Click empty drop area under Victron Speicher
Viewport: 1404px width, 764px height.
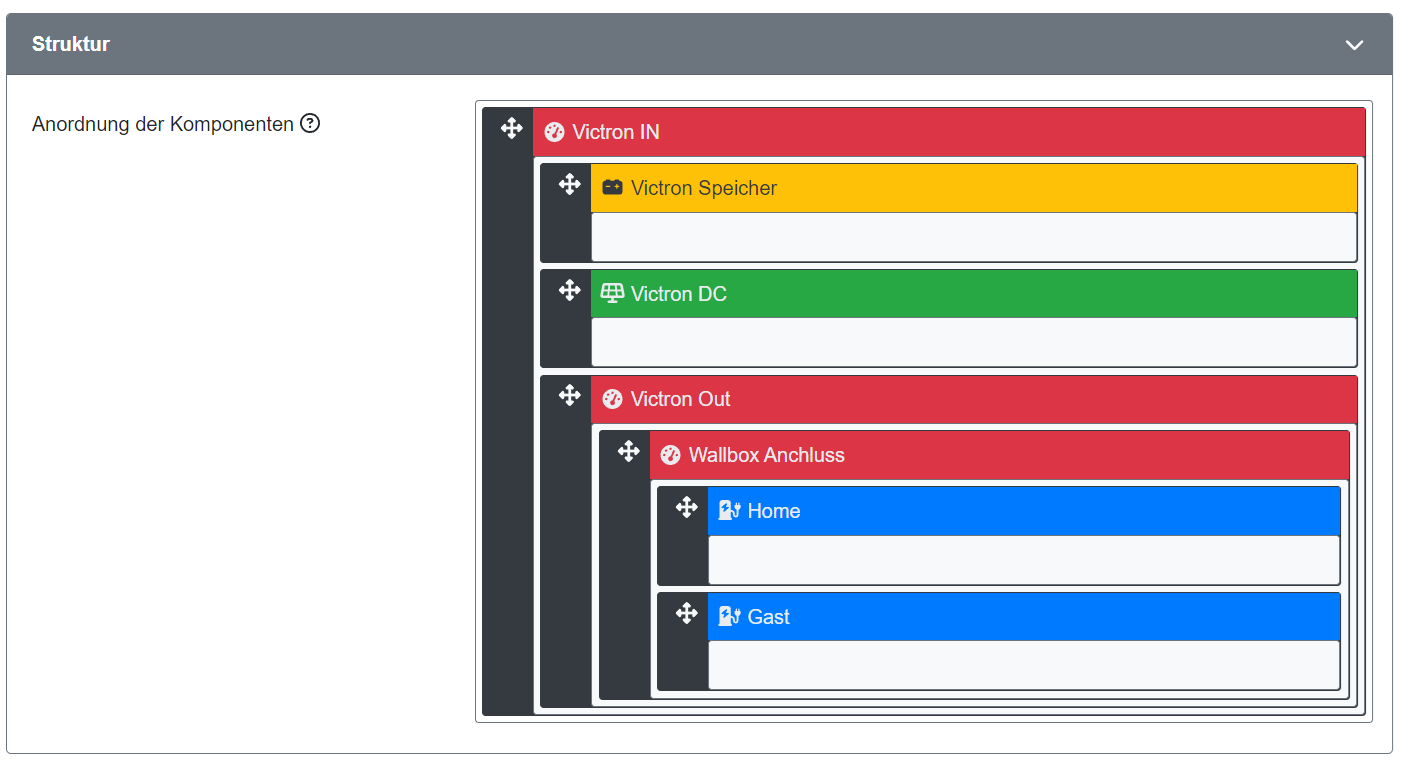point(974,237)
